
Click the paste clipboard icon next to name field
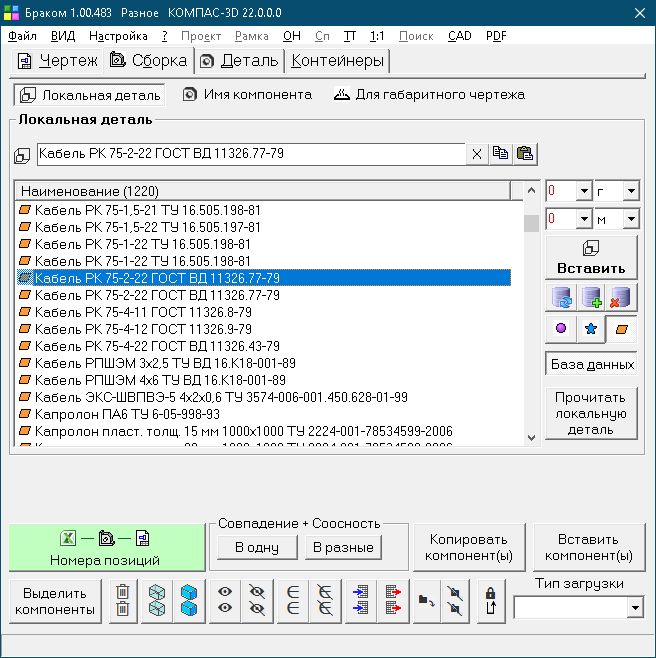pyautogui.click(x=525, y=154)
